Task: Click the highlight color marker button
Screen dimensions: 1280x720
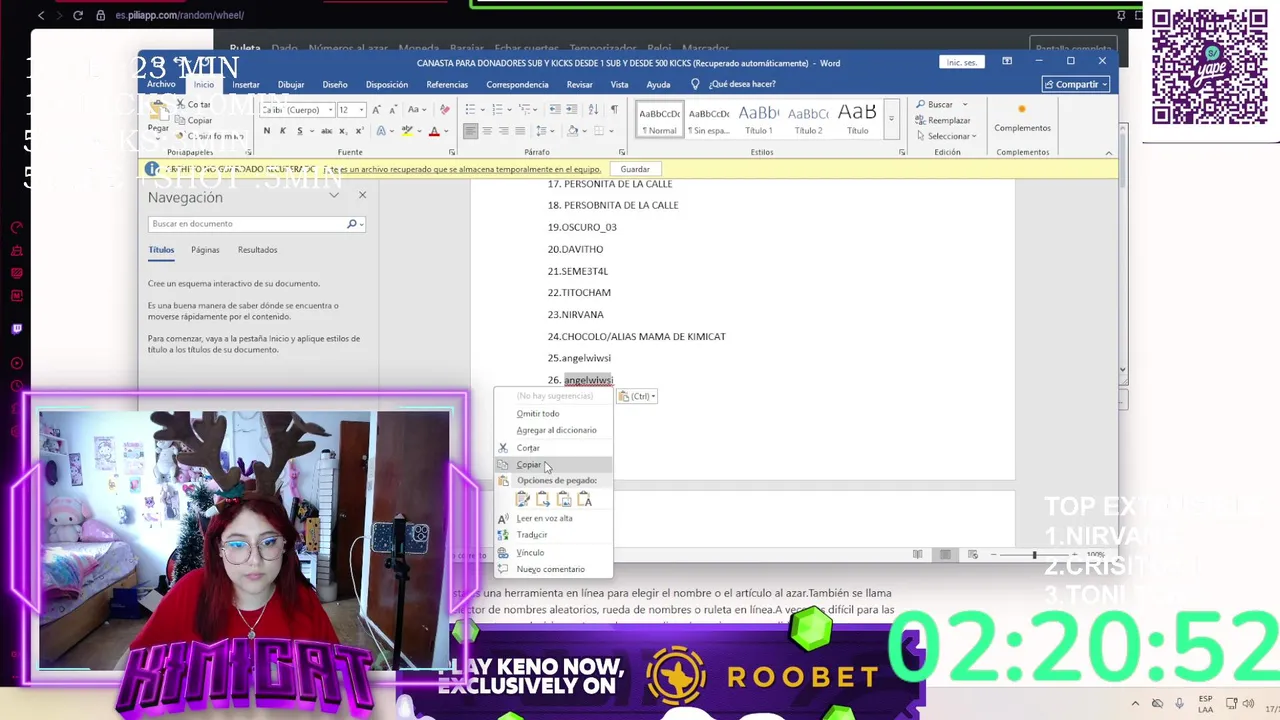Action: (407, 131)
